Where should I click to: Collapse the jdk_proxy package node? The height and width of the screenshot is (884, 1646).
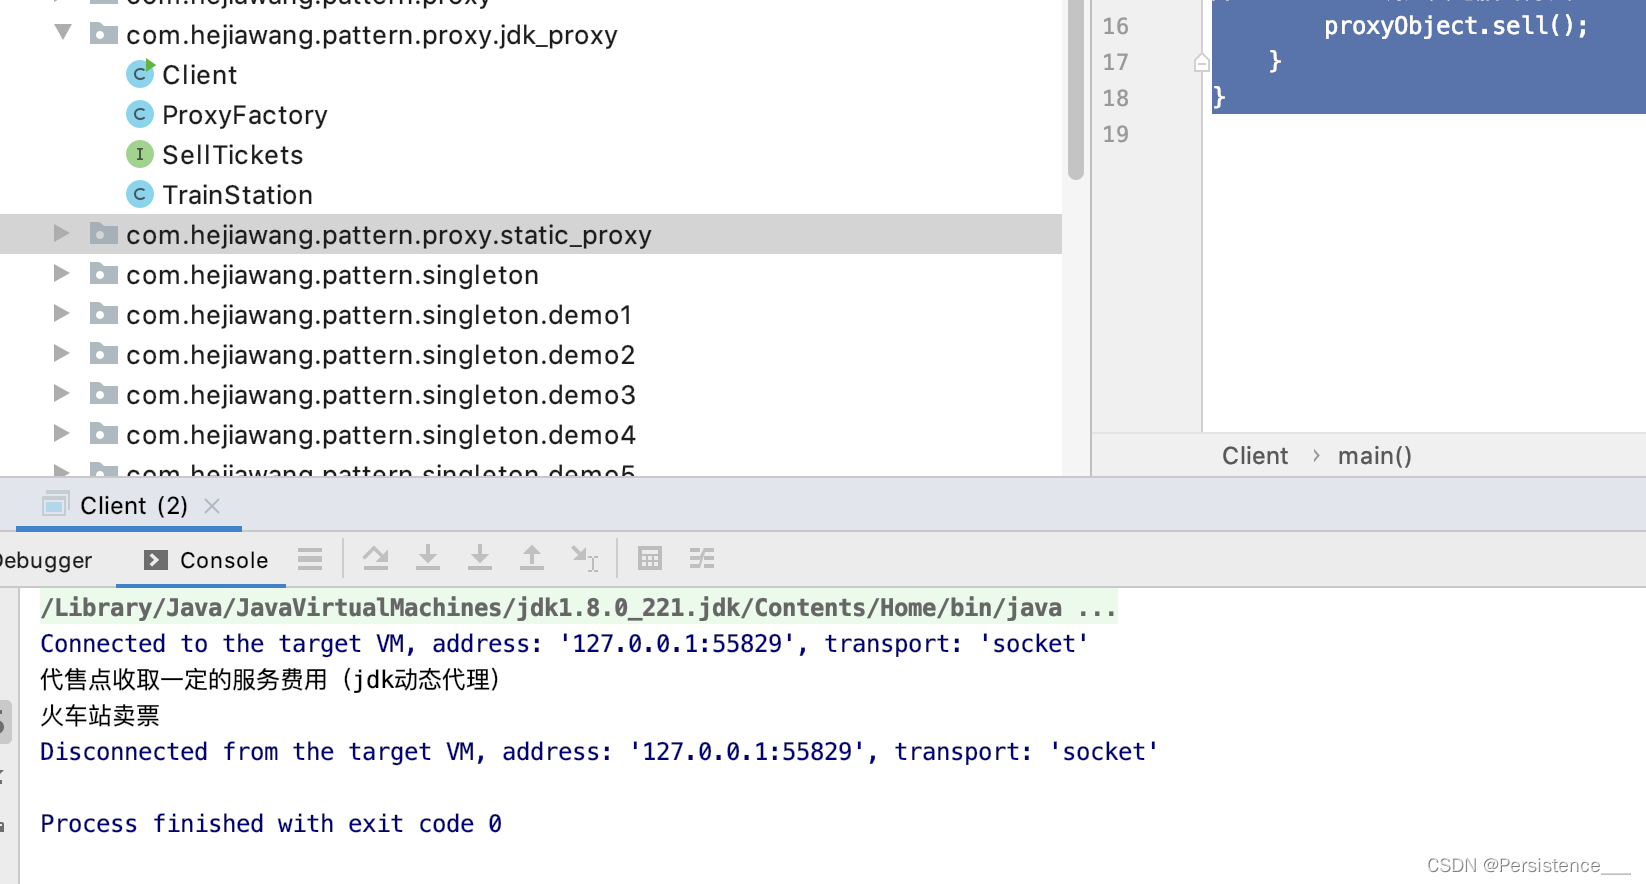63,33
